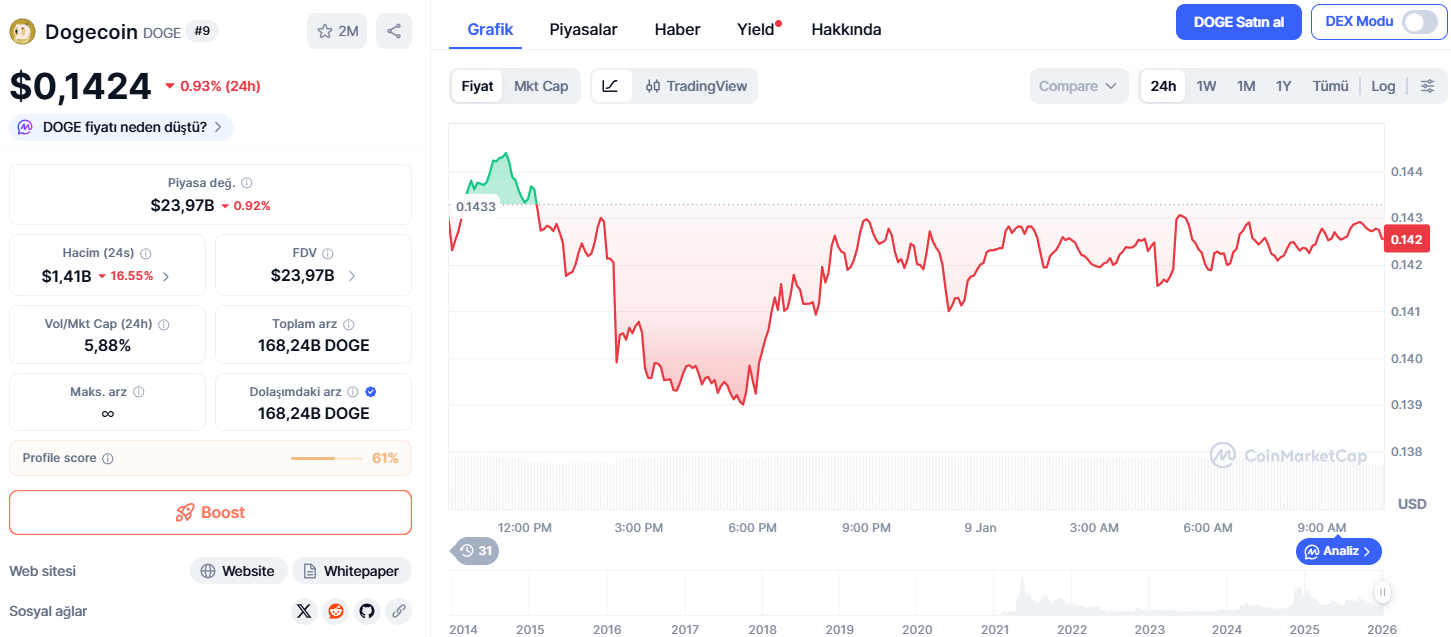
Task: Click the 61% profile score value
Action: (x=385, y=458)
